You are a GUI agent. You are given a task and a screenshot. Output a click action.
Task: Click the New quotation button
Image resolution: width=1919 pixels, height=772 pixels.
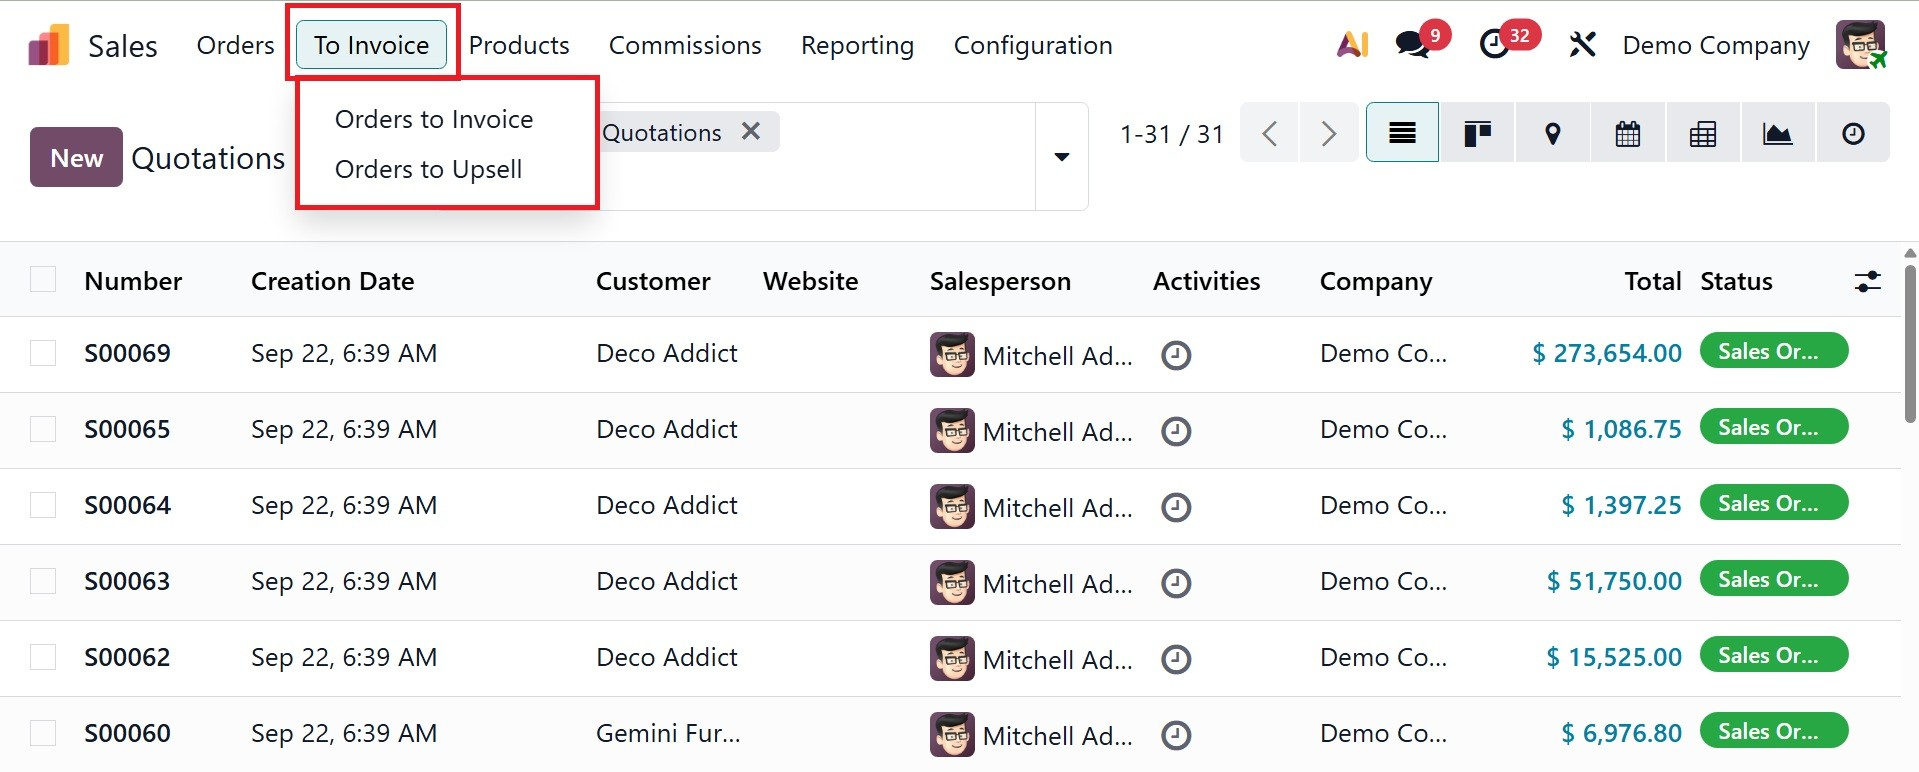tap(76, 158)
